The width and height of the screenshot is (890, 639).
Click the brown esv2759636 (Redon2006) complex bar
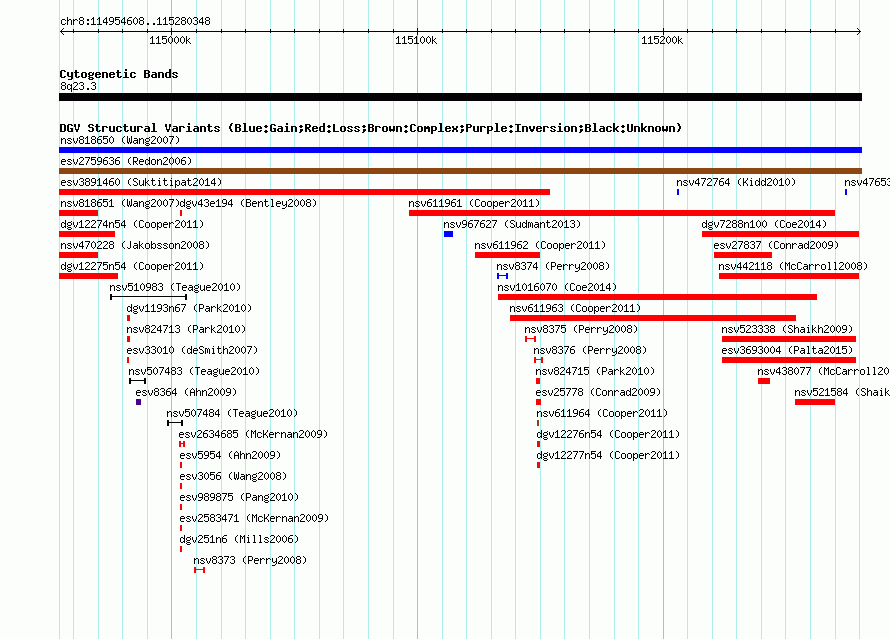[x=460, y=171]
